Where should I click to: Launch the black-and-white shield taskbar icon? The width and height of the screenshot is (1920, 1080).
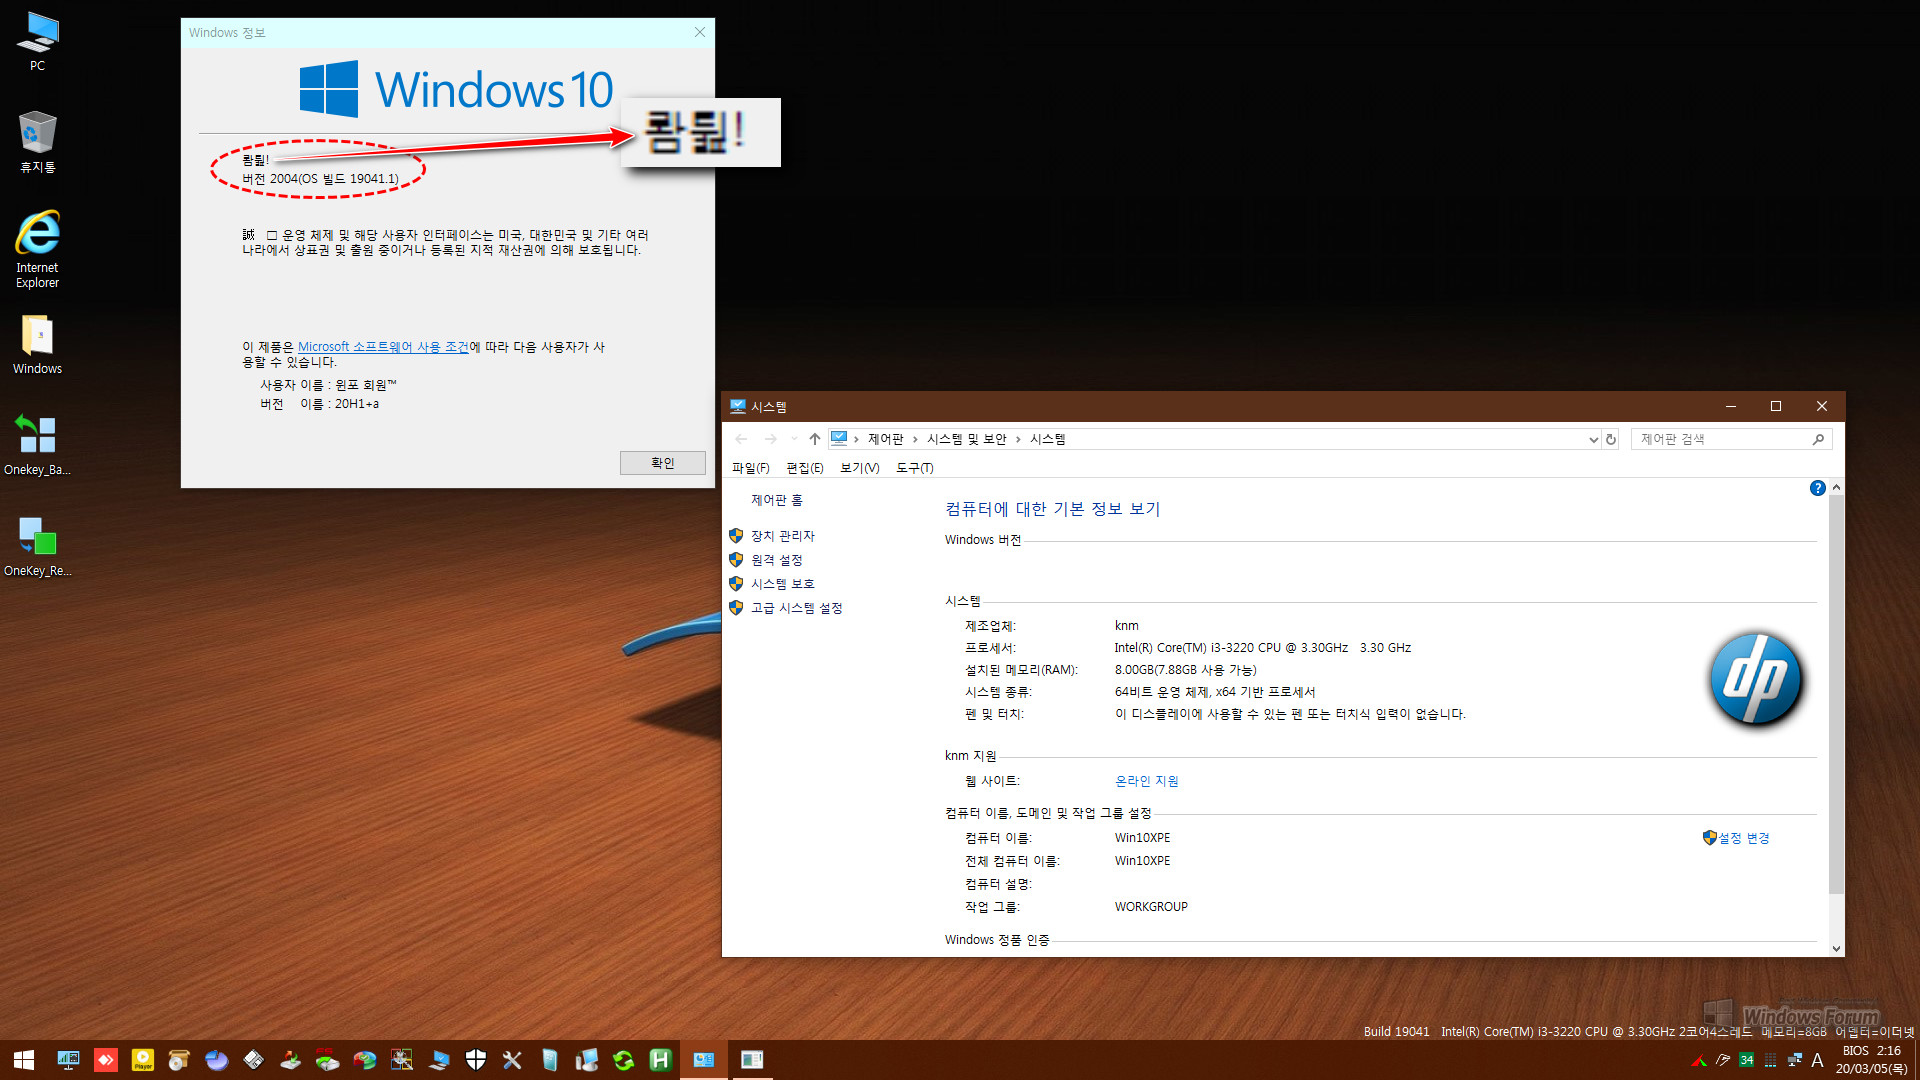tap(476, 1060)
